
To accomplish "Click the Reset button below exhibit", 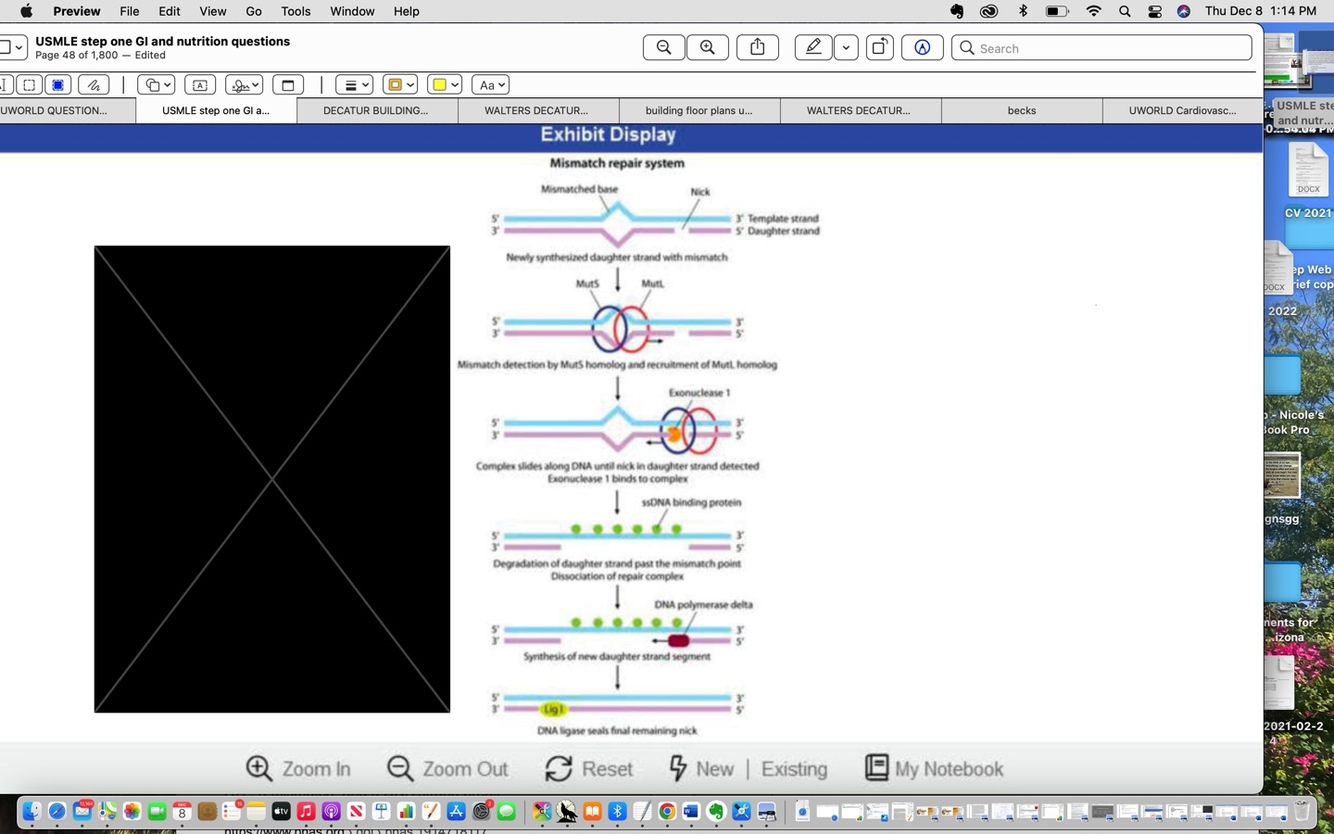I will pyautogui.click(x=589, y=769).
